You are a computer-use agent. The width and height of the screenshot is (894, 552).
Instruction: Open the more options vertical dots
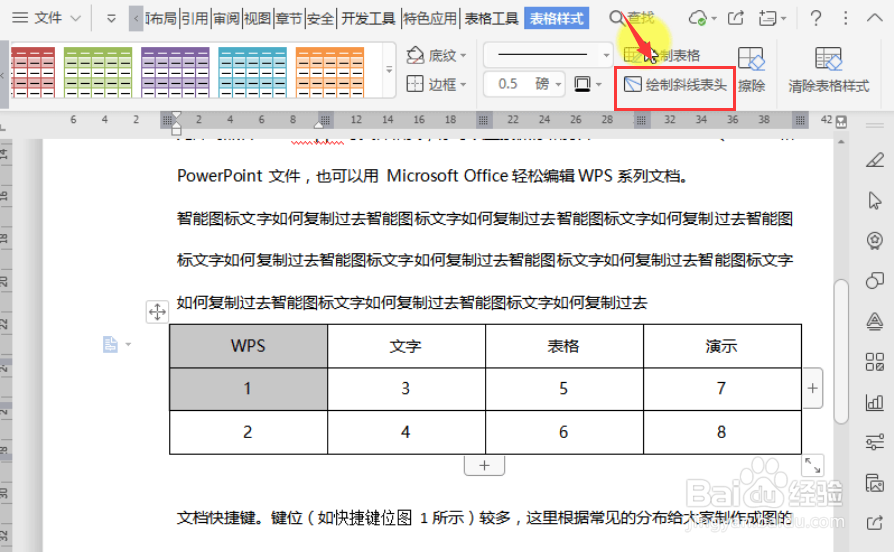coord(846,18)
